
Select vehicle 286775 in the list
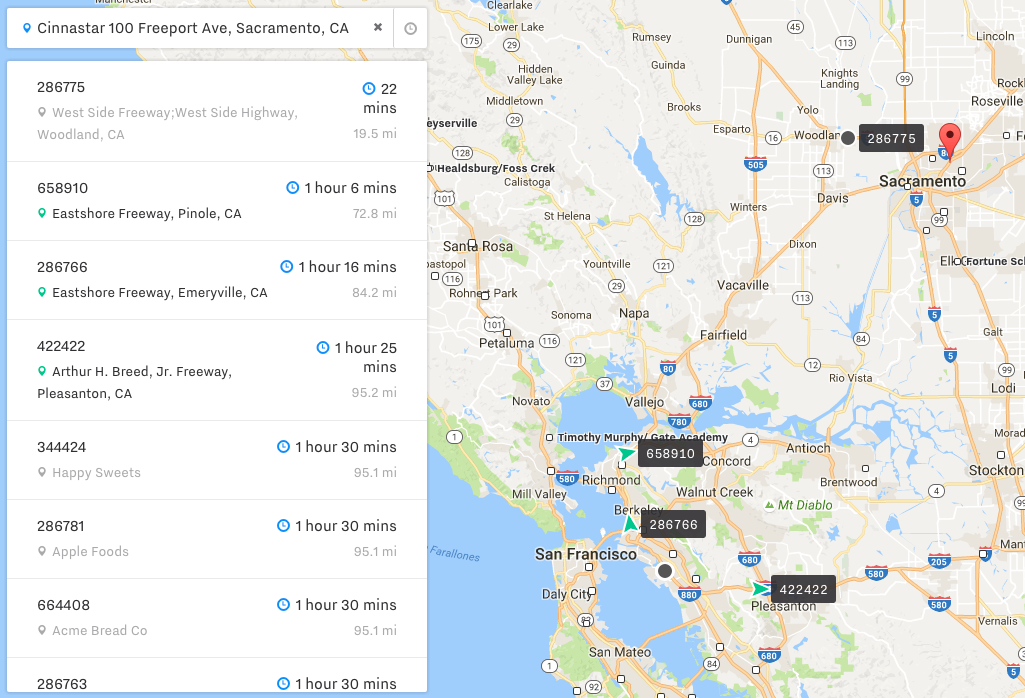tap(217, 110)
